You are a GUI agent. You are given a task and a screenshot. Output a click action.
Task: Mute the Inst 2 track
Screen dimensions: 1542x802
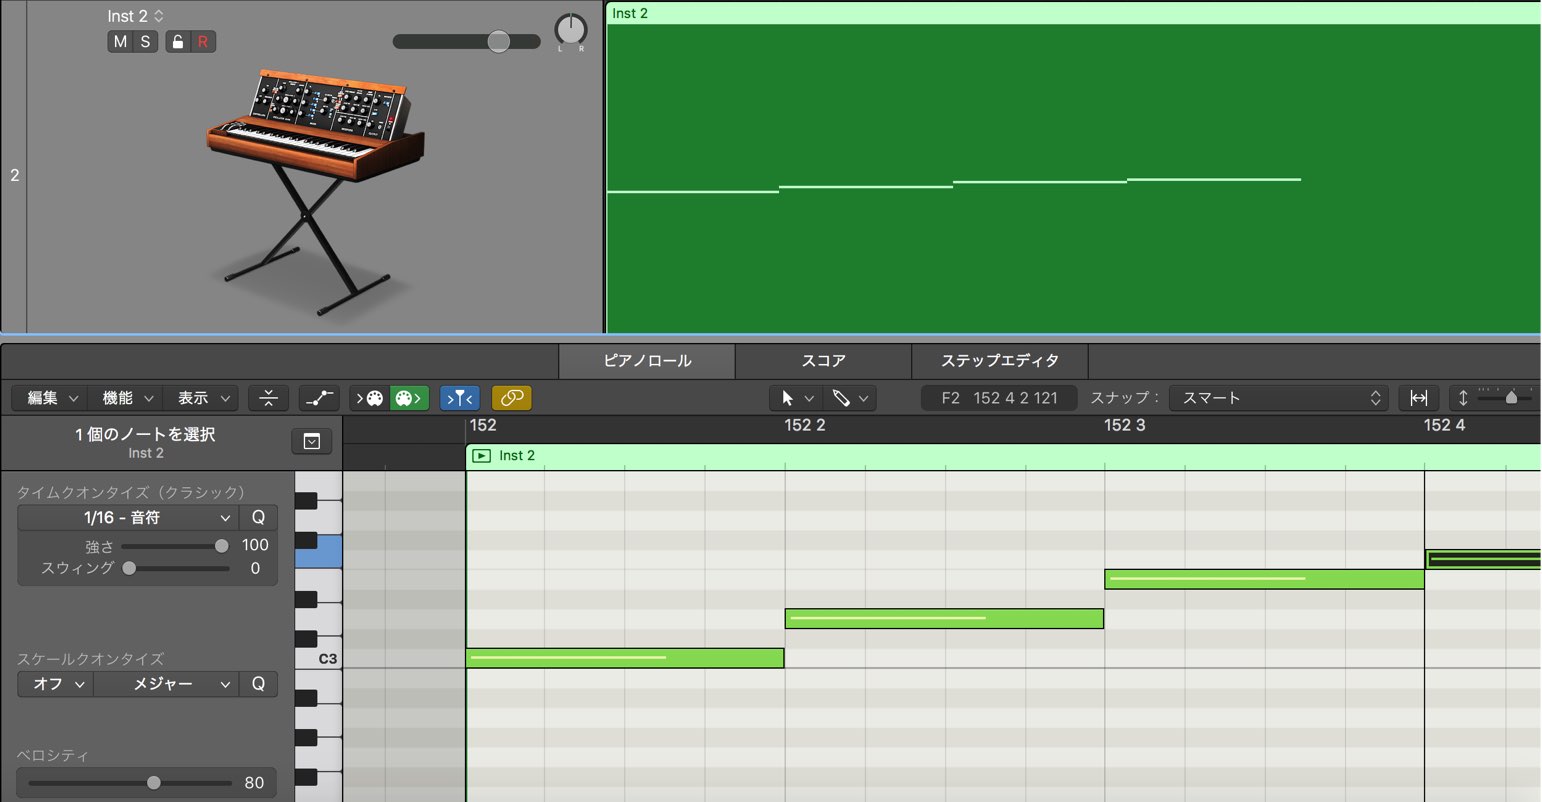point(120,42)
